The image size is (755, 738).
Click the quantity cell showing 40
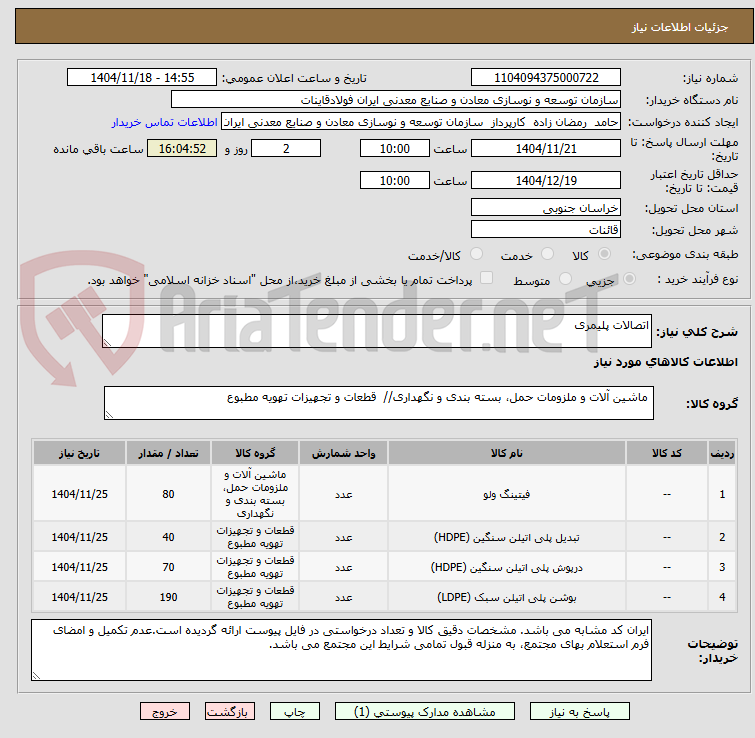[168, 537]
